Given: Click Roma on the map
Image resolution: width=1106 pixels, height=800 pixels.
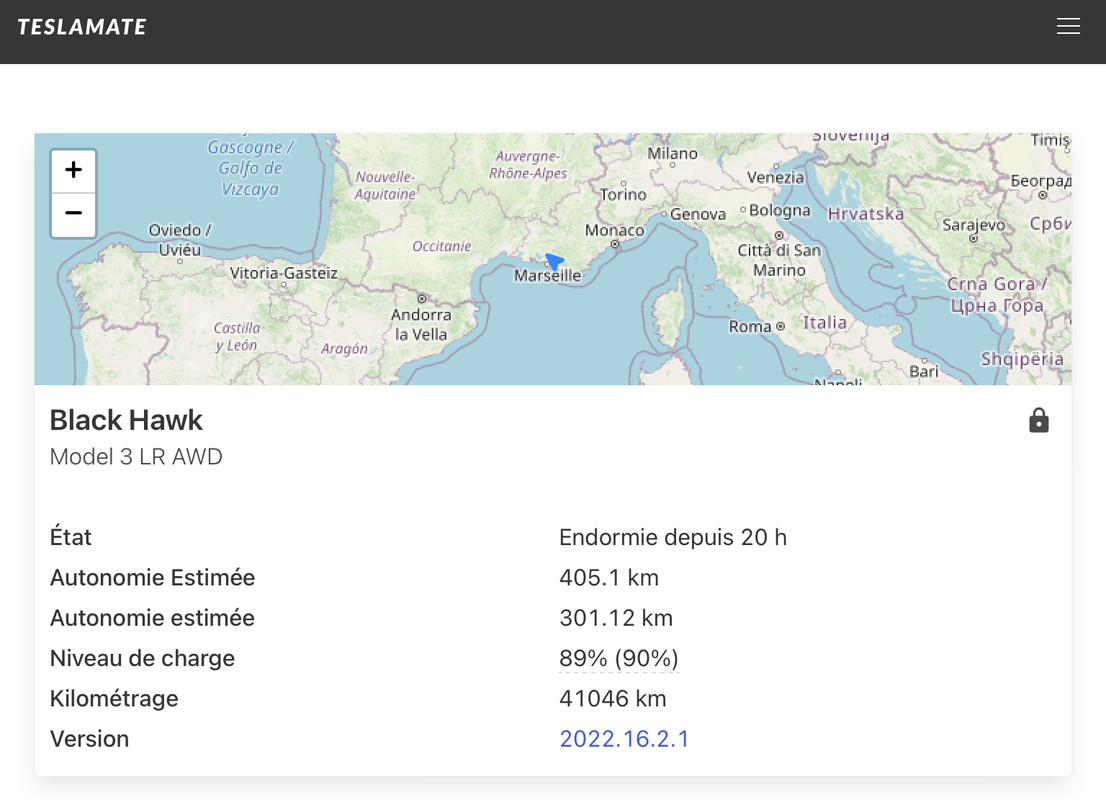Looking at the screenshot, I should pyautogui.click(x=750, y=327).
